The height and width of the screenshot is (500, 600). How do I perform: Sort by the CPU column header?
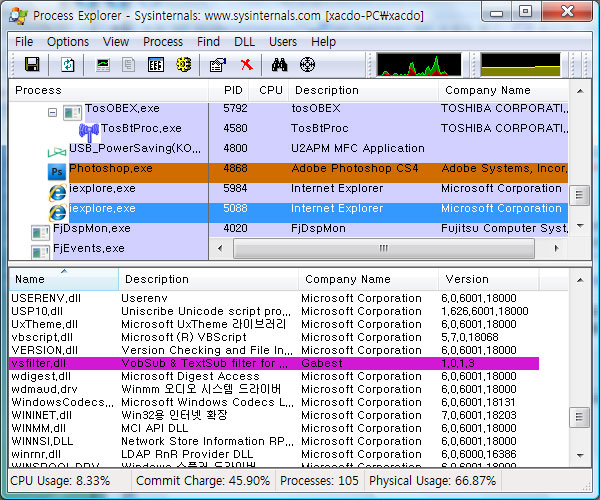click(x=269, y=90)
